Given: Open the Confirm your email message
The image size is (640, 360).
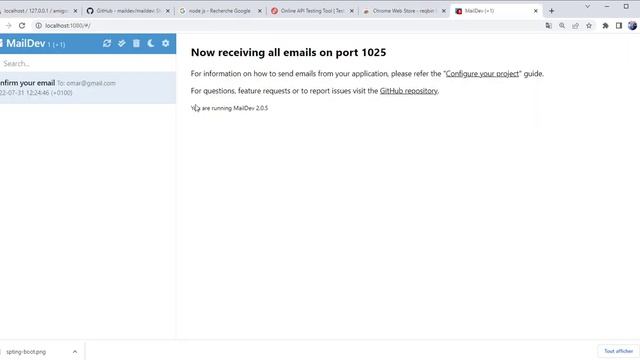Looking at the screenshot, I should (88, 88).
